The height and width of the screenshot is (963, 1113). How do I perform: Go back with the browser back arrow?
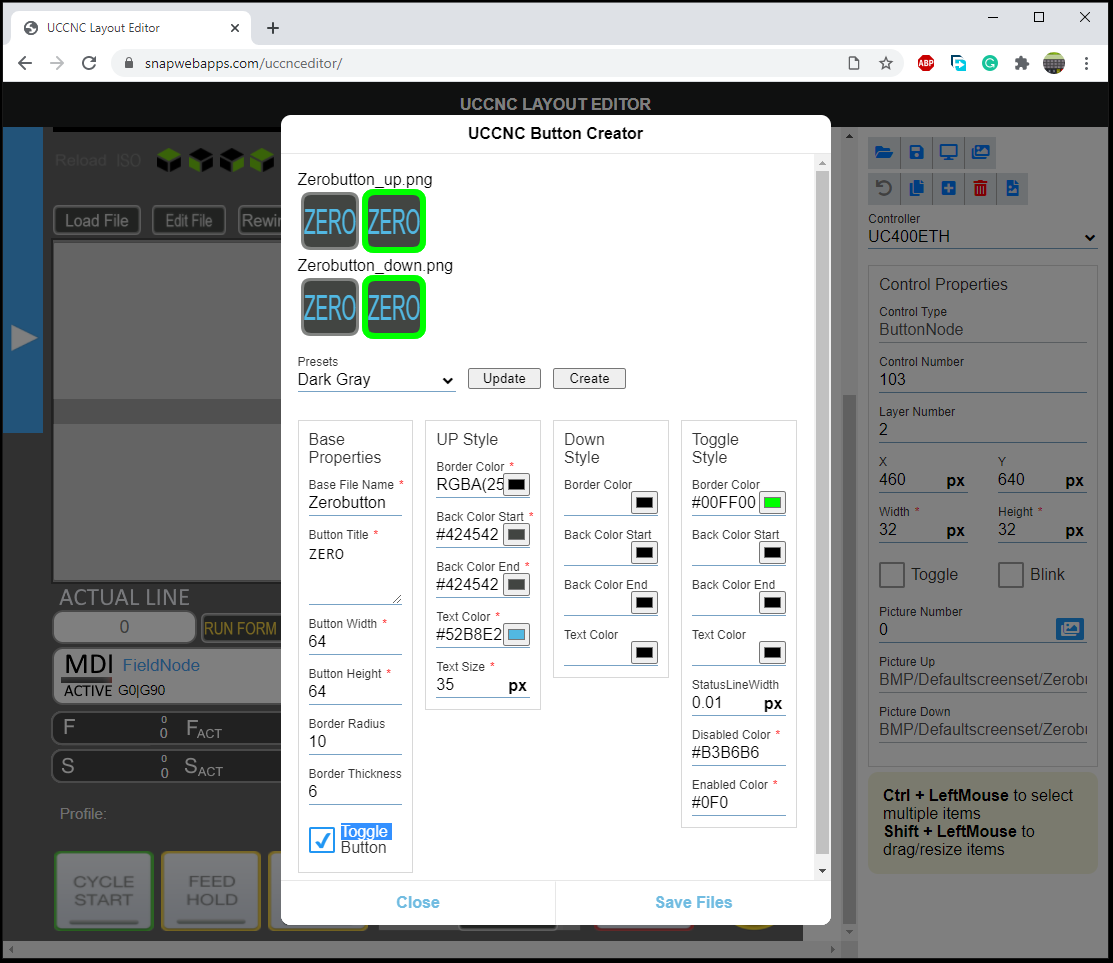pos(25,63)
